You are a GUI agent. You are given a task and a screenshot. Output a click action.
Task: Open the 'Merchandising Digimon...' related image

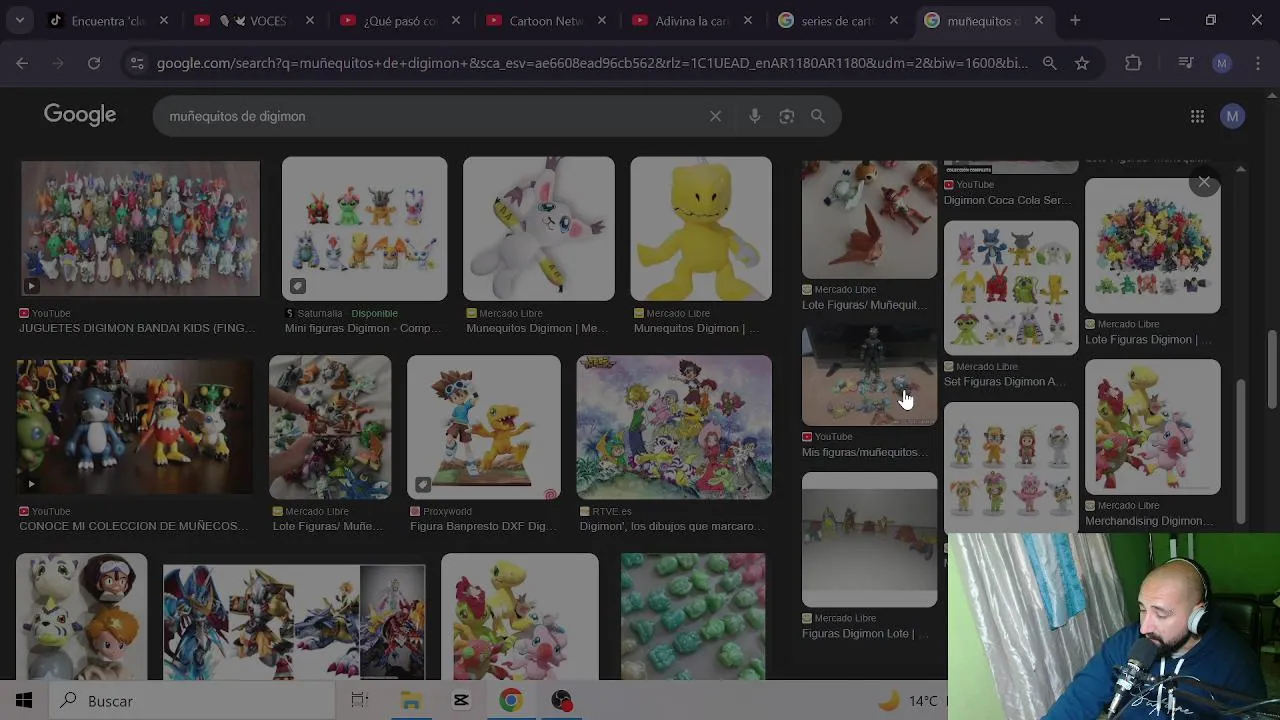[x=1153, y=427]
